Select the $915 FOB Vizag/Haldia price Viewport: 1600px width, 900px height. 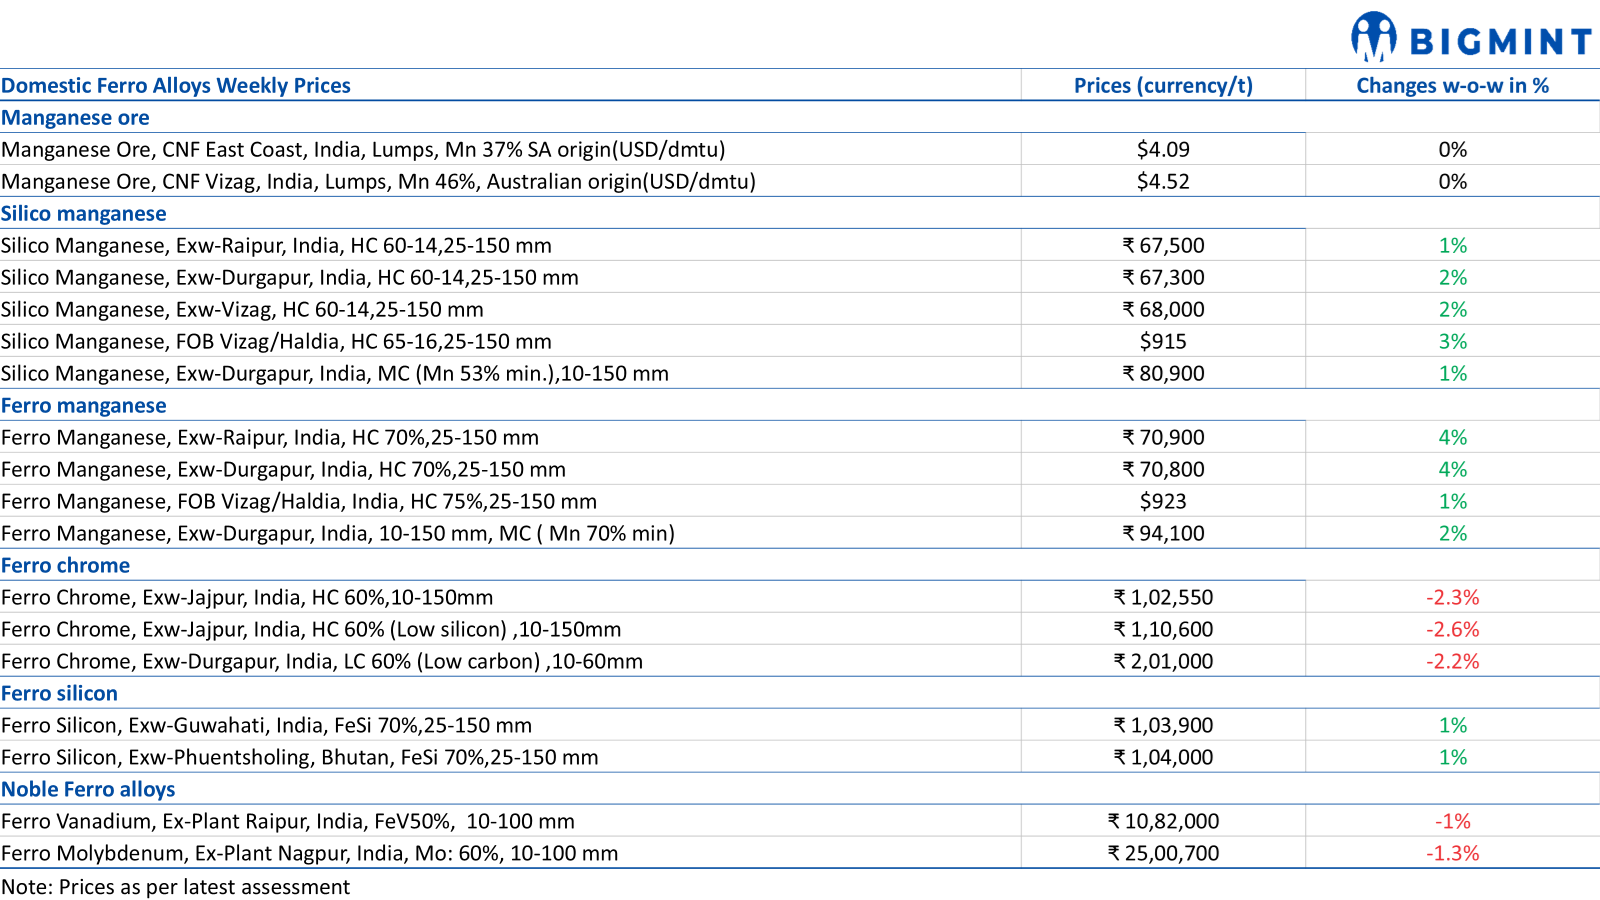coord(1163,342)
